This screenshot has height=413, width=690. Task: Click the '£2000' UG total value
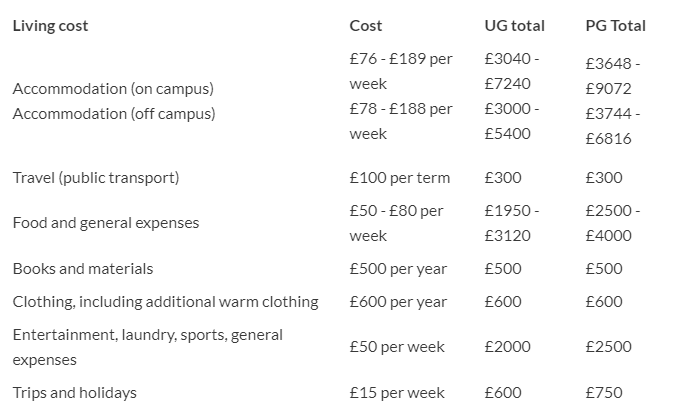click(x=506, y=347)
